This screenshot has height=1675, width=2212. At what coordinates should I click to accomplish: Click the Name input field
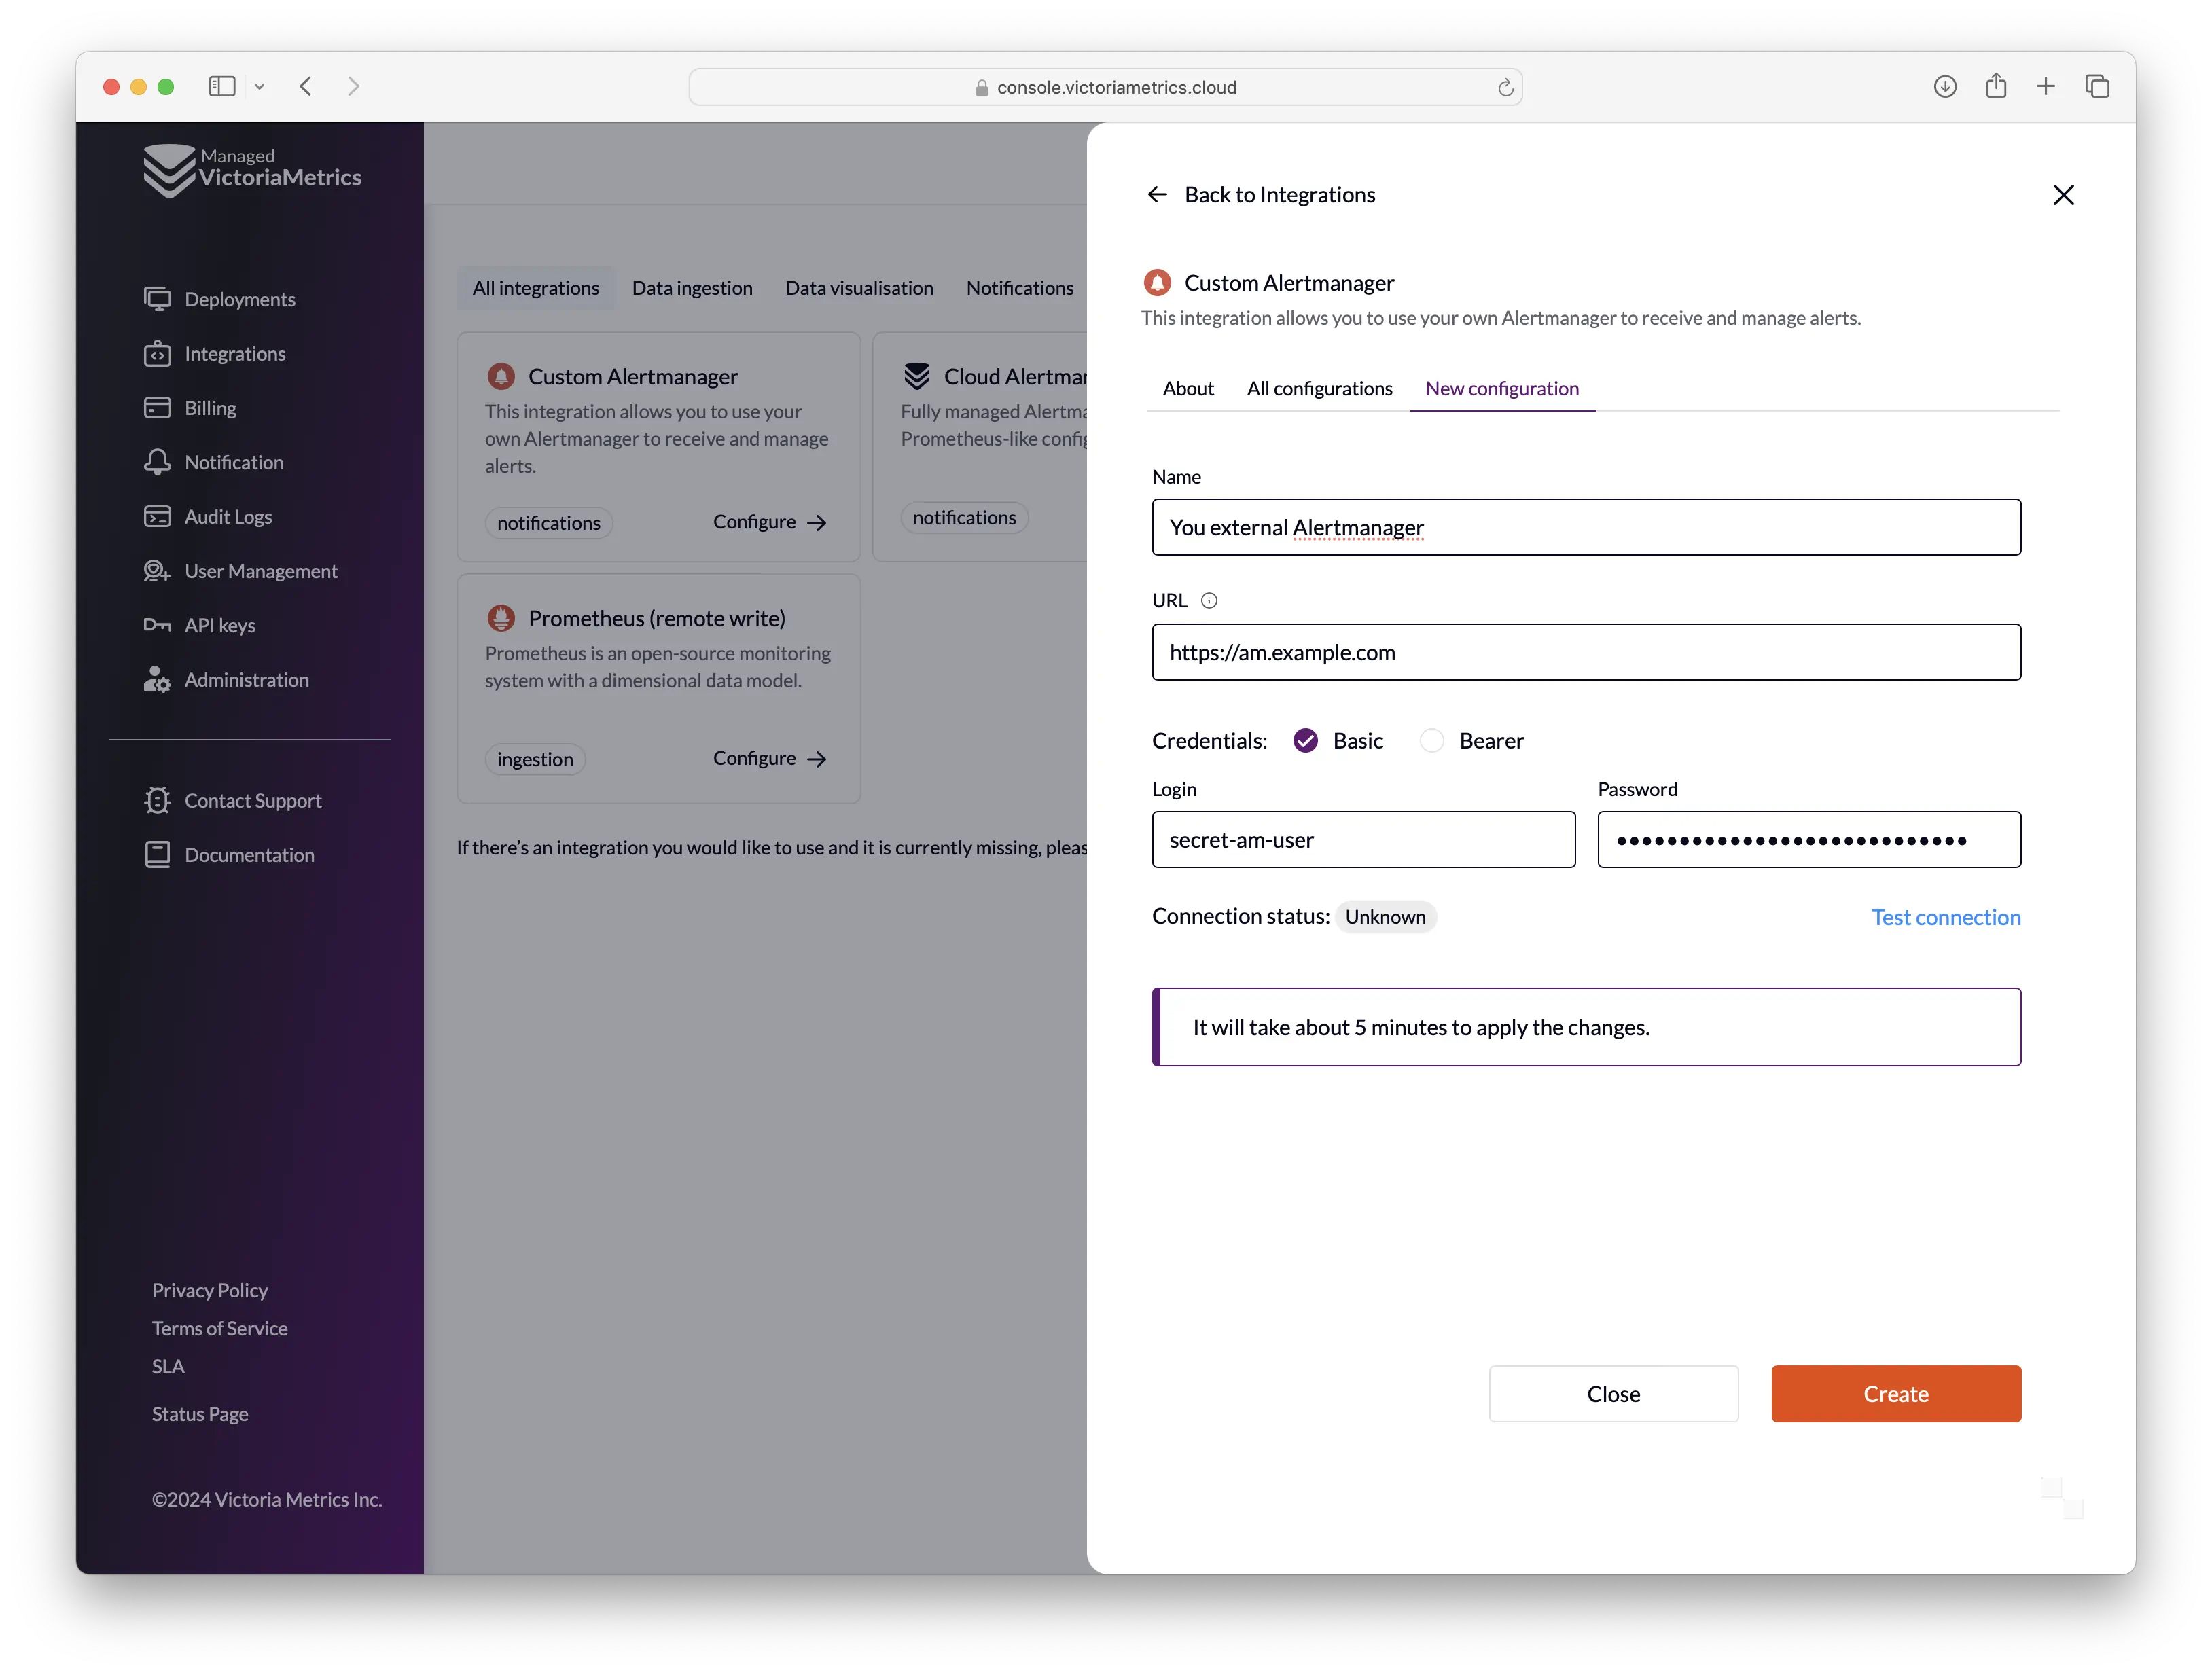click(x=1586, y=526)
